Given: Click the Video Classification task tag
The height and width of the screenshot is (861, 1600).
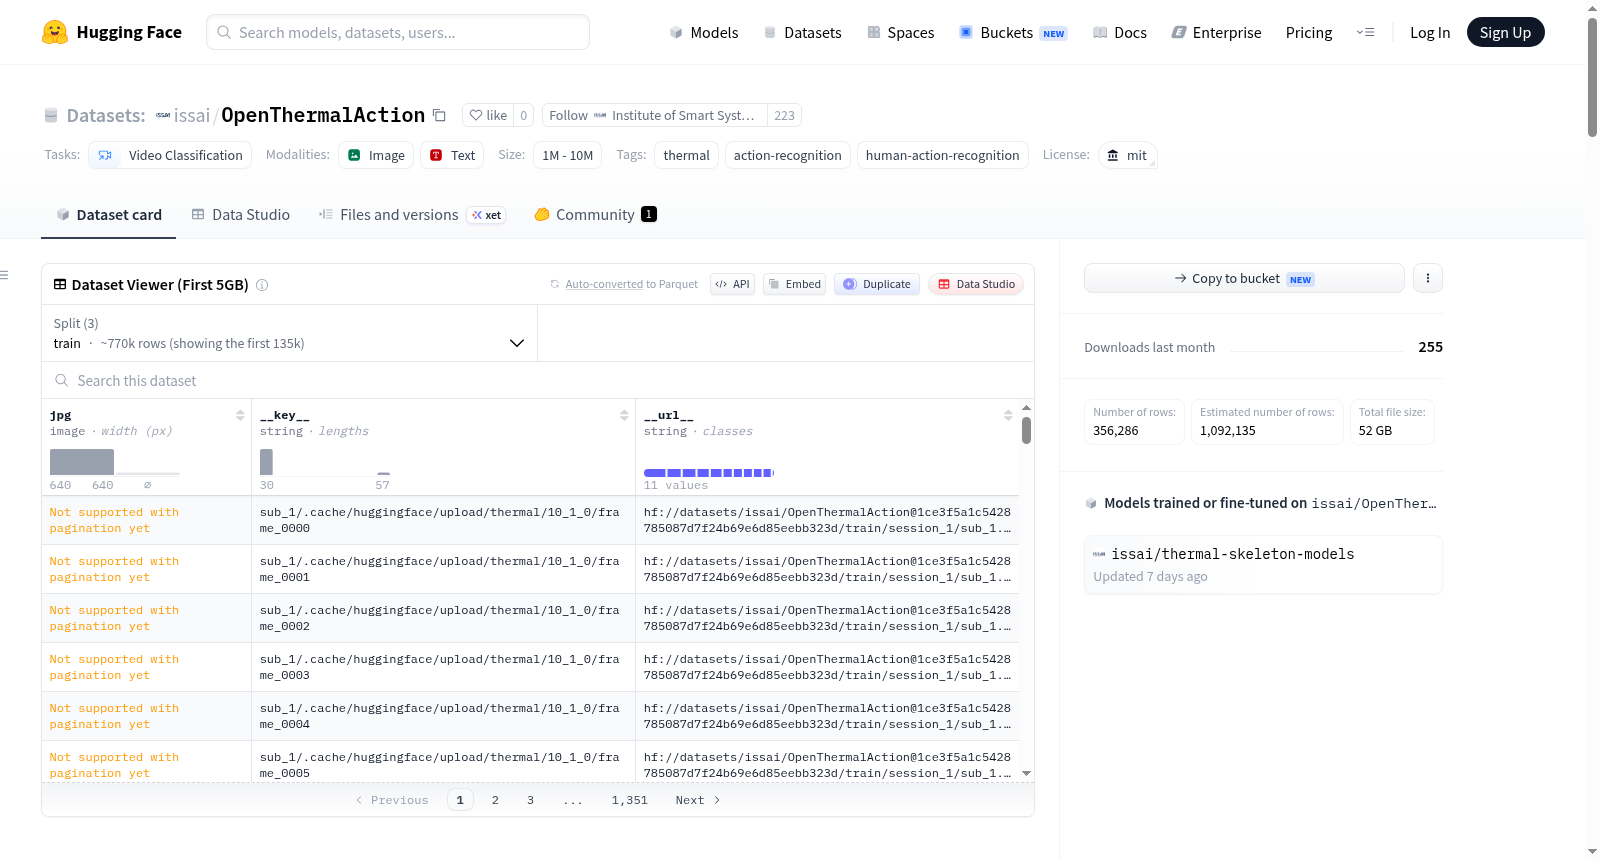Looking at the screenshot, I should (170, 155).
